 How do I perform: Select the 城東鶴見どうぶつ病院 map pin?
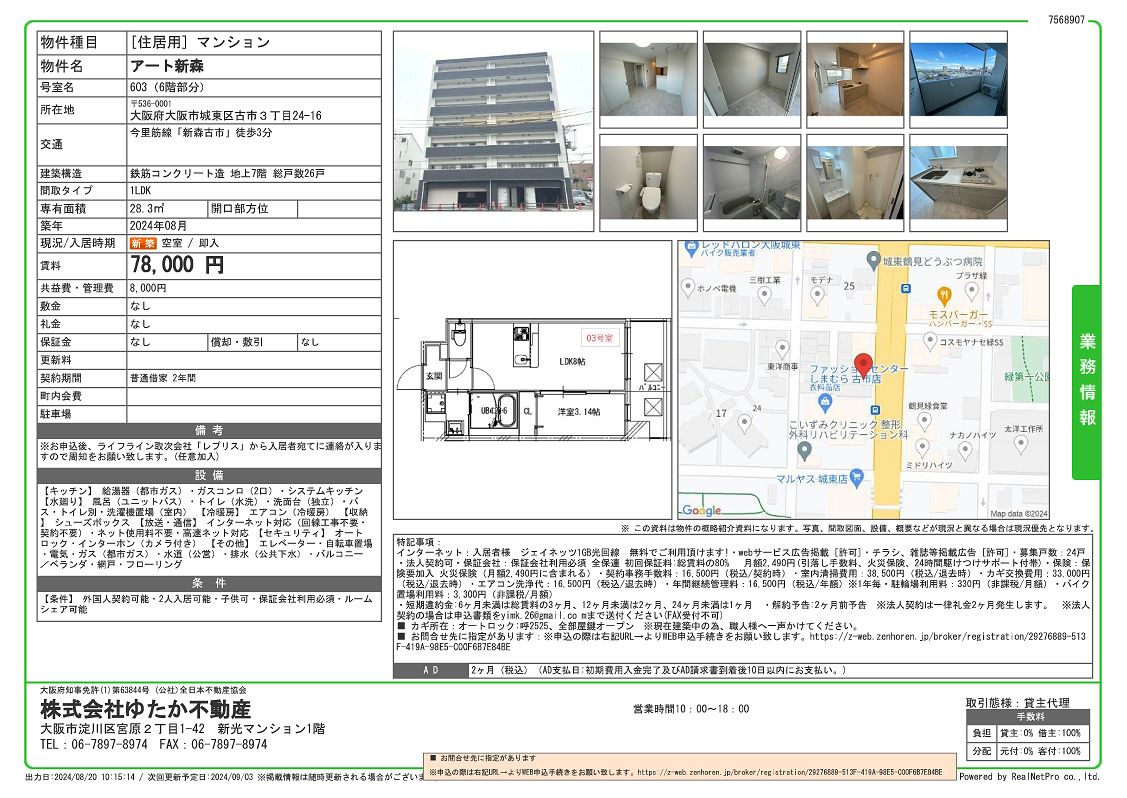point(873,260)
